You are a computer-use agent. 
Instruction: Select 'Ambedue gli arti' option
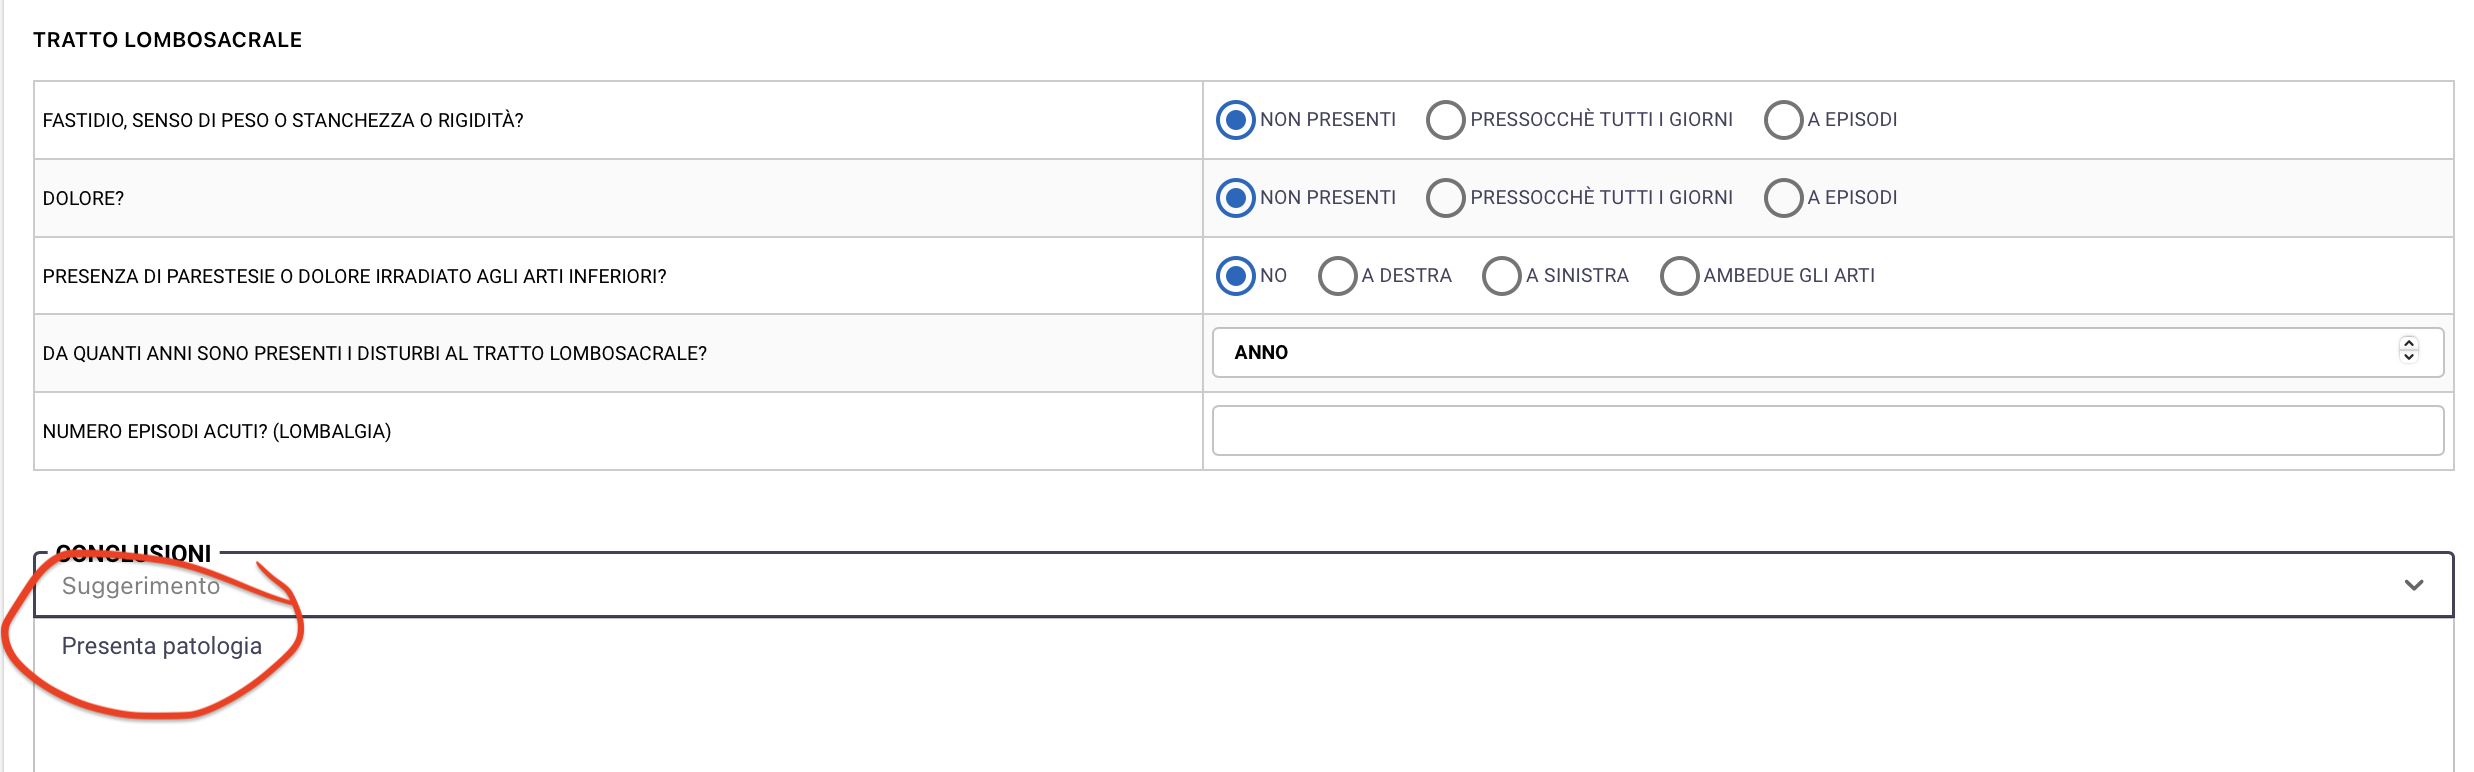point(1679,276)
